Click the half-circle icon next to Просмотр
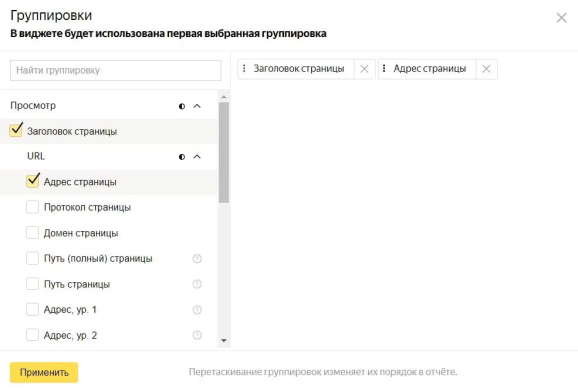Screen dimensions: 578x391 [x=182, y=106]
